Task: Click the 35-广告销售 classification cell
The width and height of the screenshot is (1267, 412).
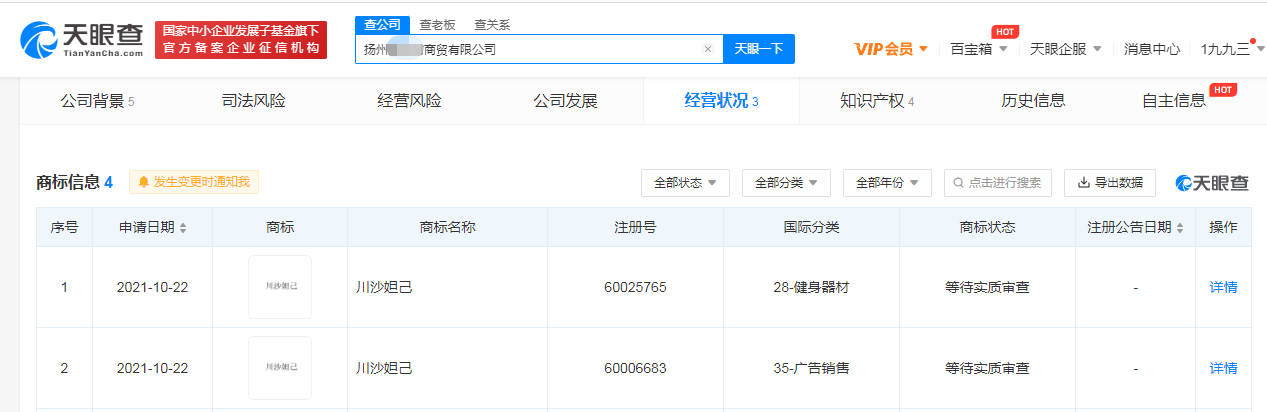Action: (811, 368)
